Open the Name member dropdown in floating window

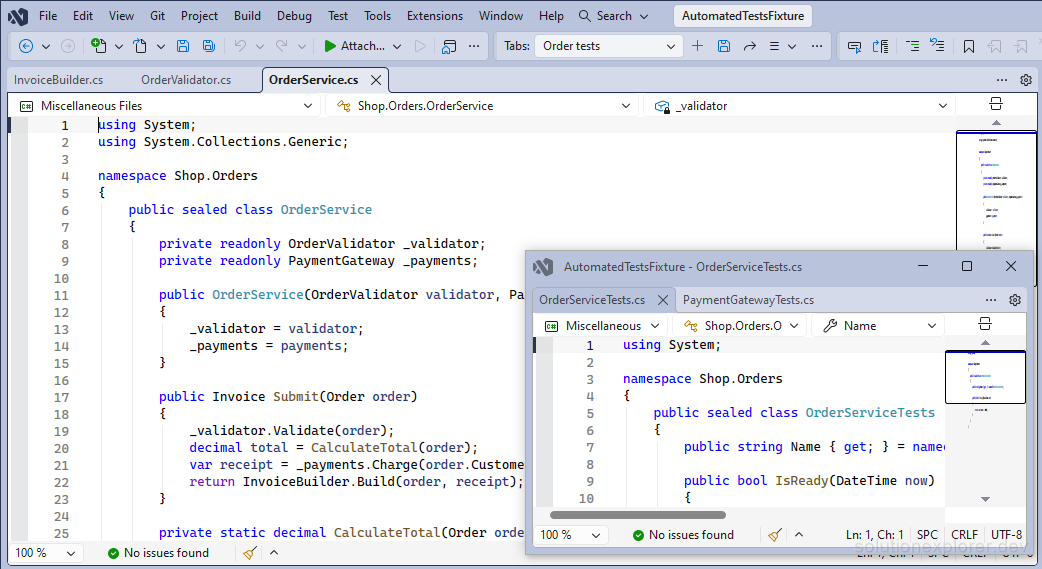point(879,326)
